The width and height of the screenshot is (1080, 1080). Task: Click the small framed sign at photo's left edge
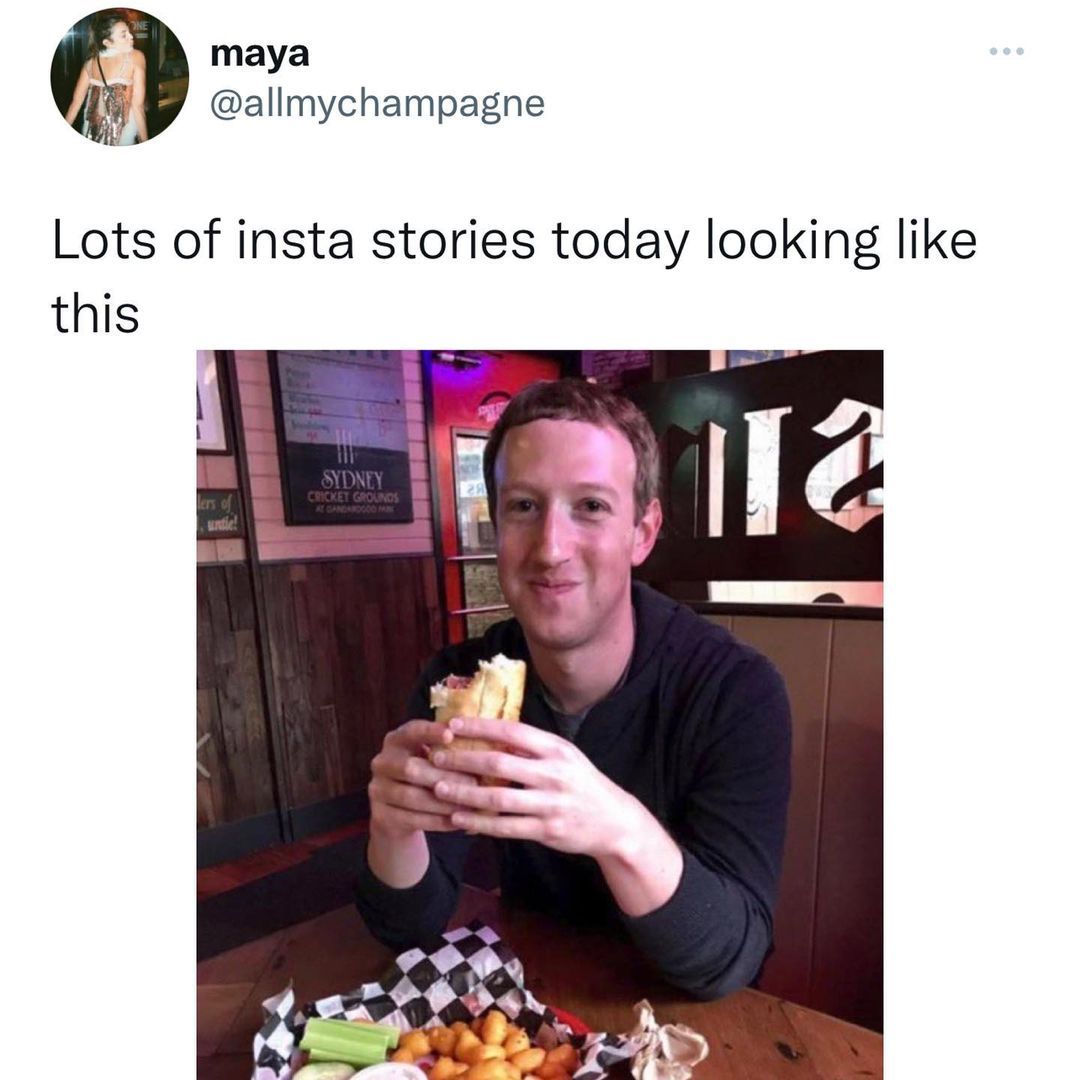218,514
